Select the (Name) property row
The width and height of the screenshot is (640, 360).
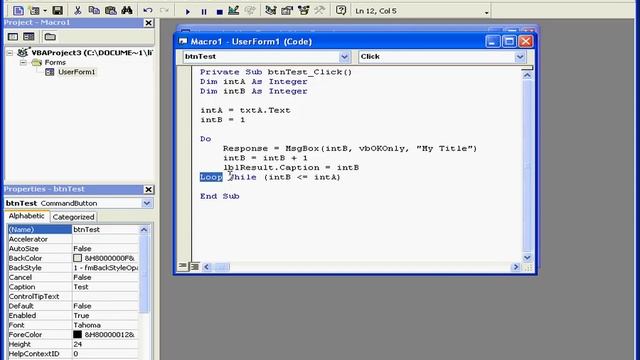73,229
